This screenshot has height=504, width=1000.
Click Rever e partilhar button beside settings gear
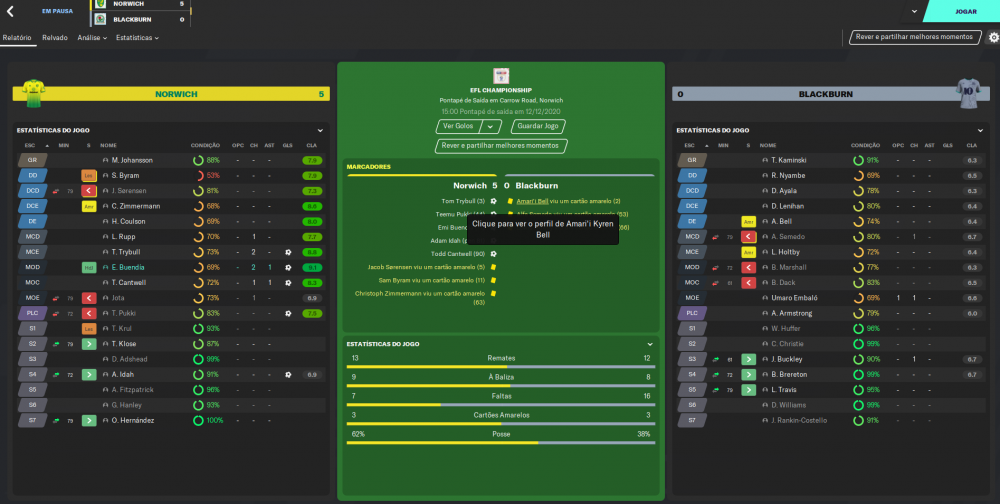click(914, 37)
